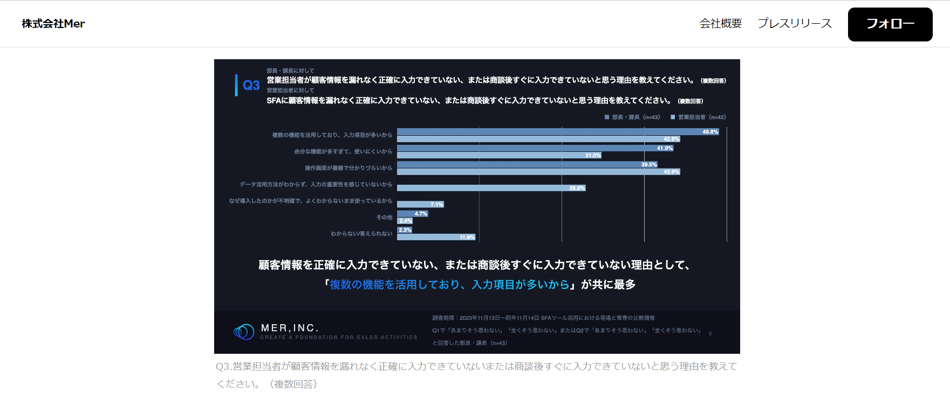This screenshot has width=950, height=399.
Task: Click the 部長・課長 legend swatch
Action: point(606,116)
